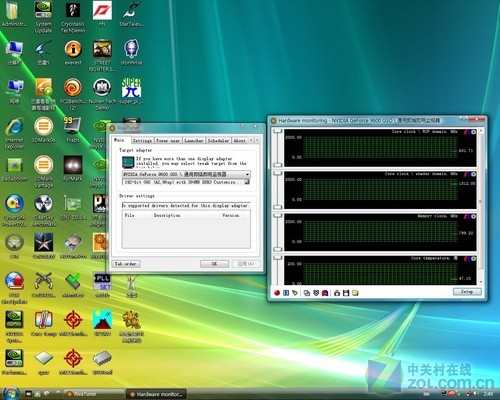Open the STREET FIGHTER desktop shortcut

click(x=102, y=56)
